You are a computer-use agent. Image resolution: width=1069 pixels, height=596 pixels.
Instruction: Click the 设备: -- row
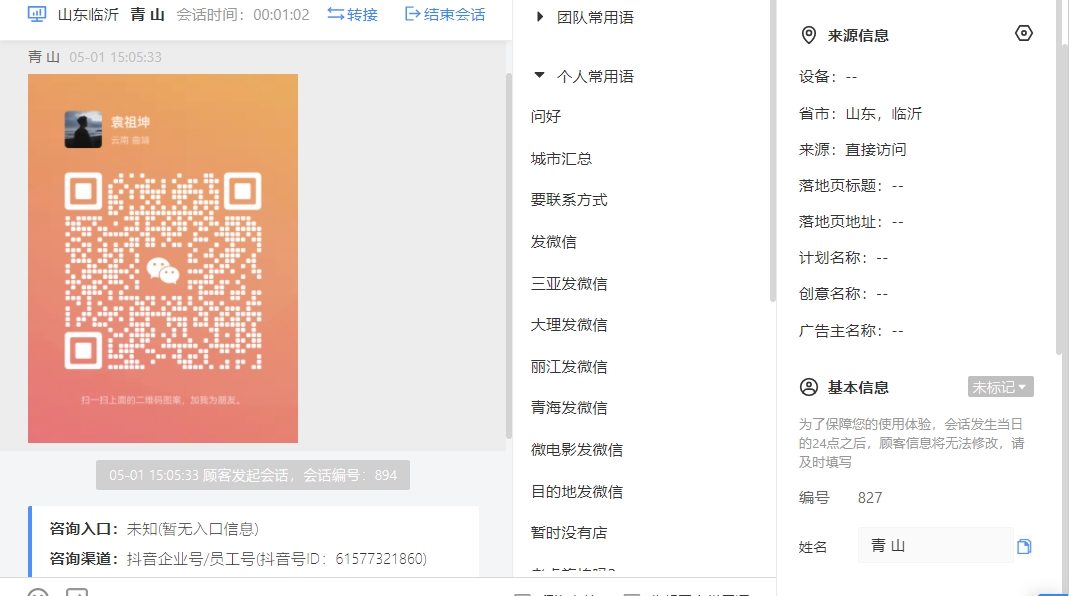(828, 76)
